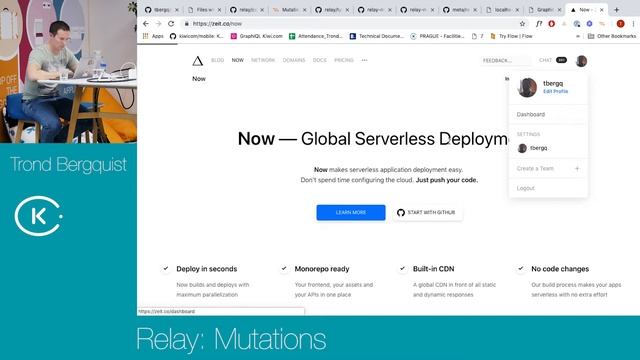Click 'Monorepo ready' feature heading
The height and width of the screenshot is (360, 640).
(x=322, y=269)
